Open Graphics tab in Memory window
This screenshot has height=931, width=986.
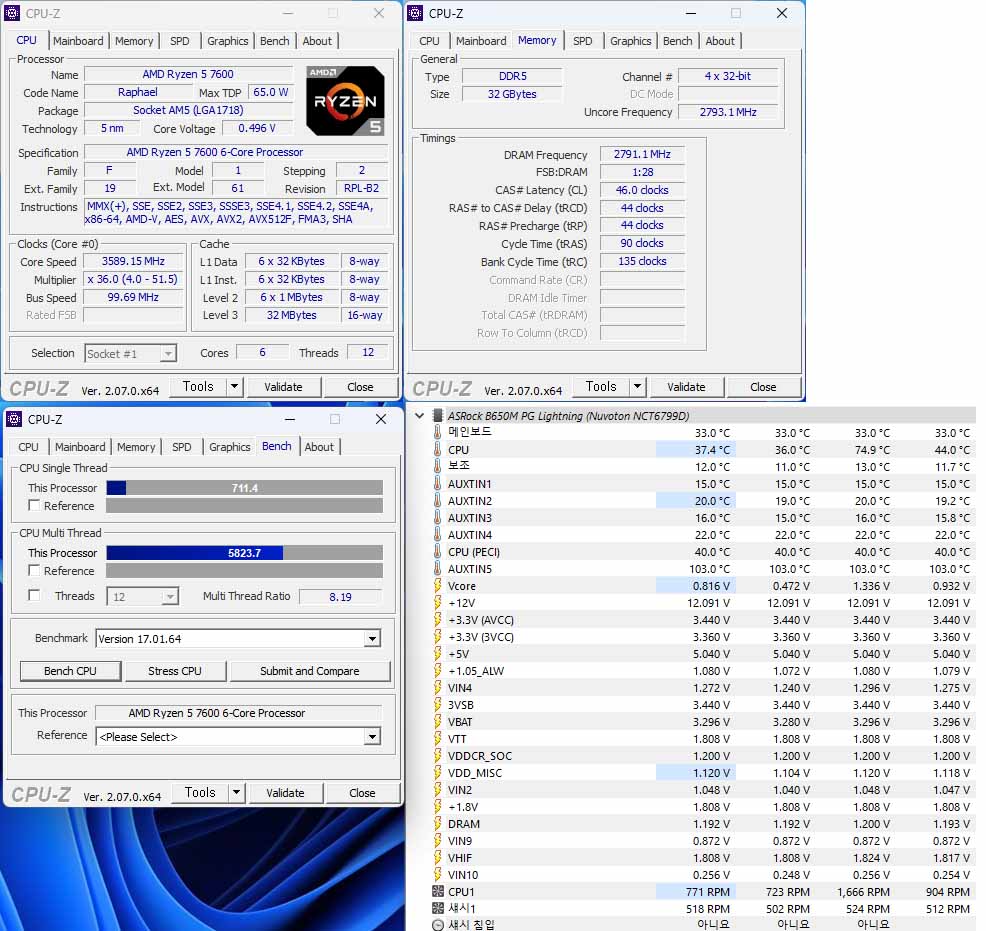click(630, 41)
